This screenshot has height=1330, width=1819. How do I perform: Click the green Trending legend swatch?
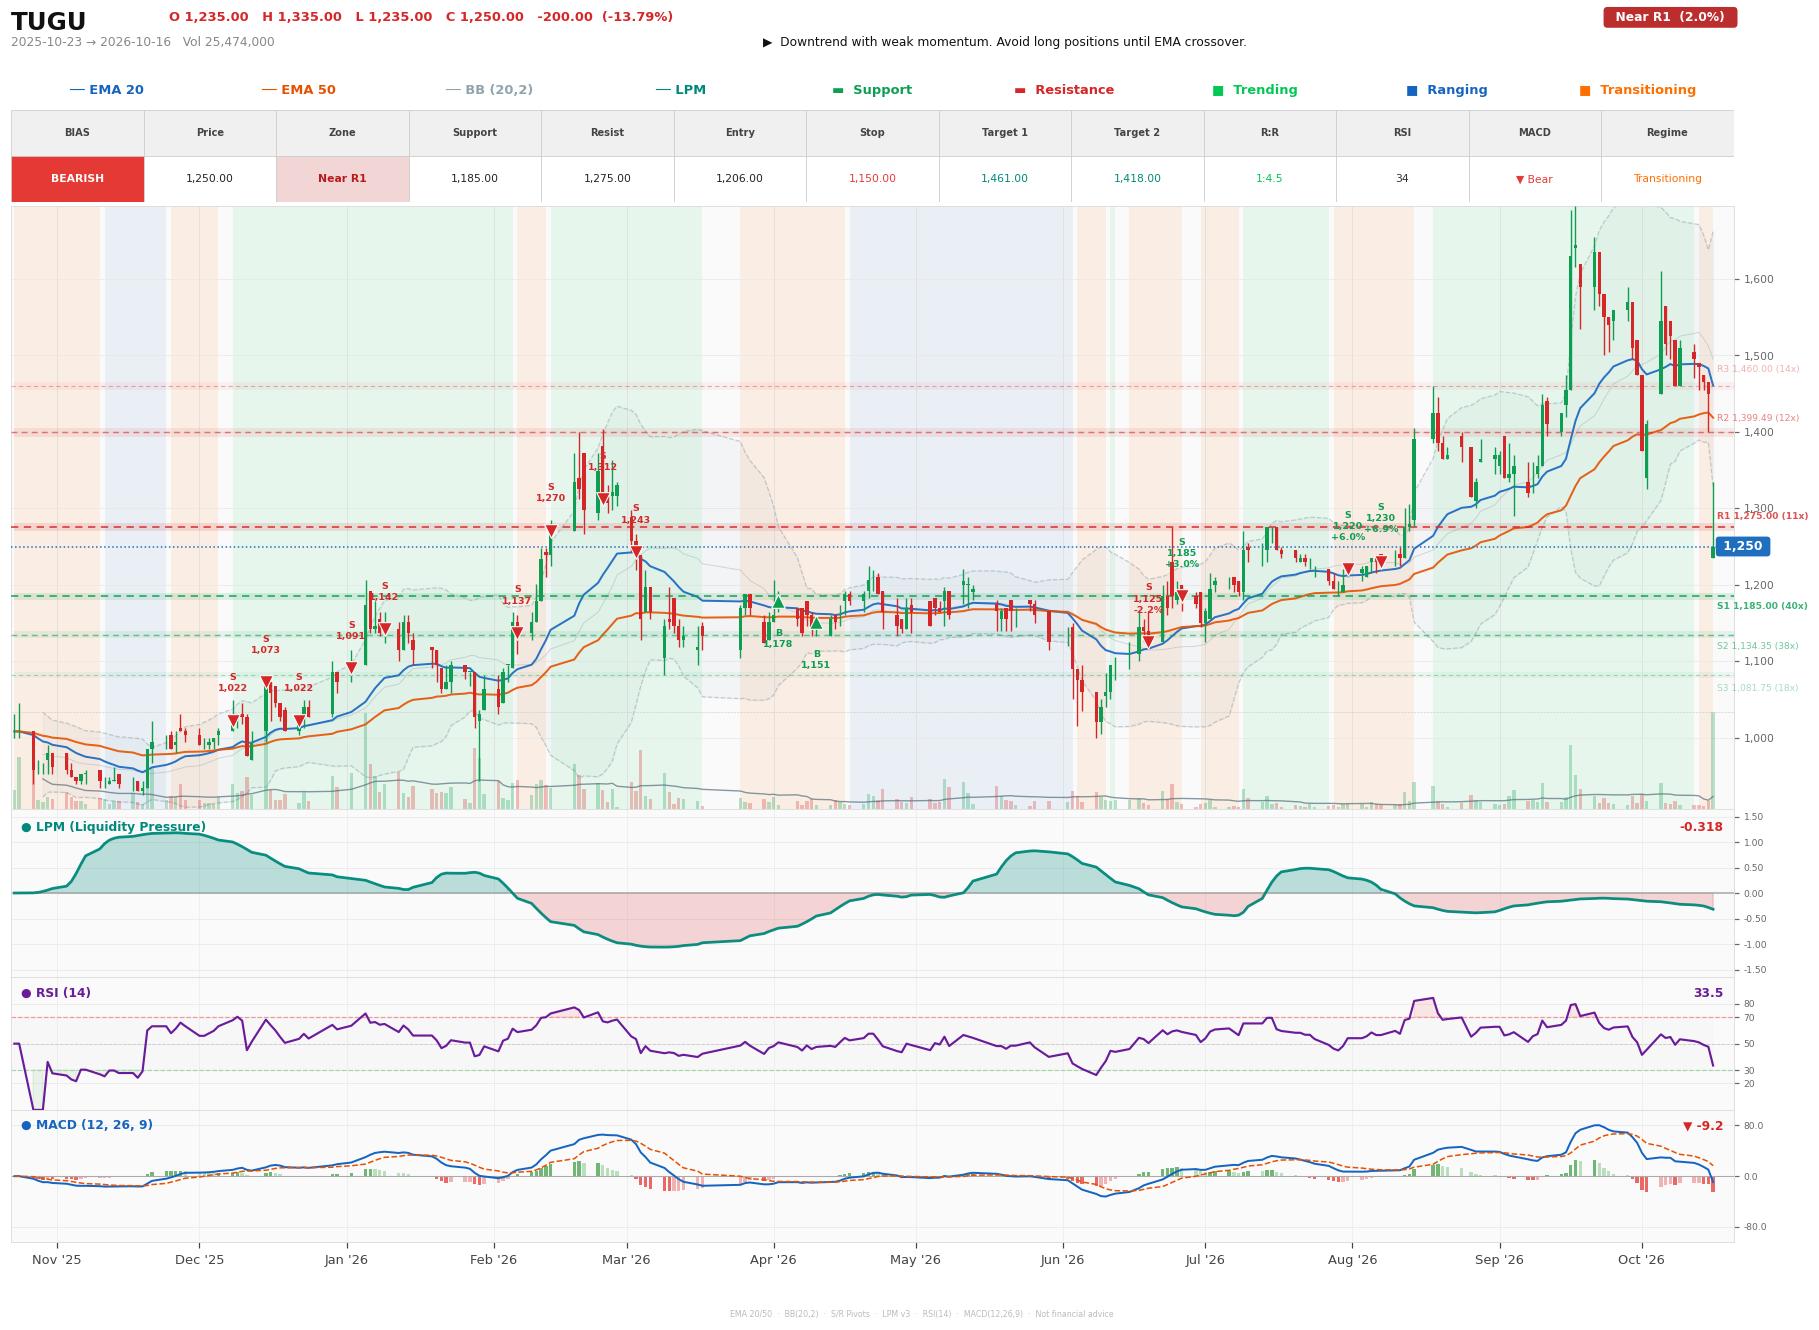1218,90
